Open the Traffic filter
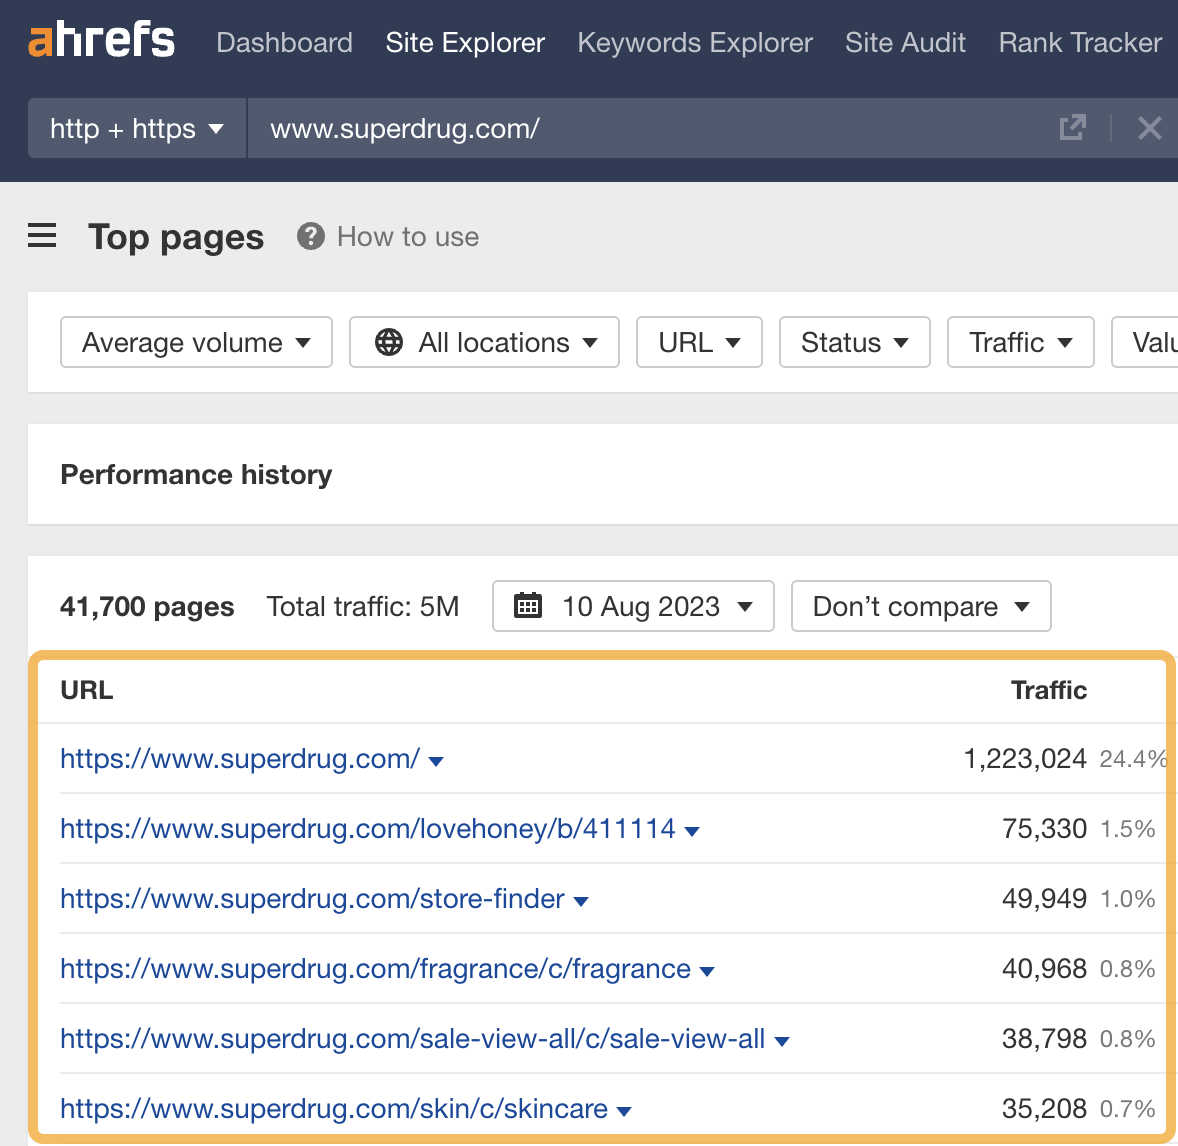This screenshot has width=1178, height=1146. (1020, 342)
